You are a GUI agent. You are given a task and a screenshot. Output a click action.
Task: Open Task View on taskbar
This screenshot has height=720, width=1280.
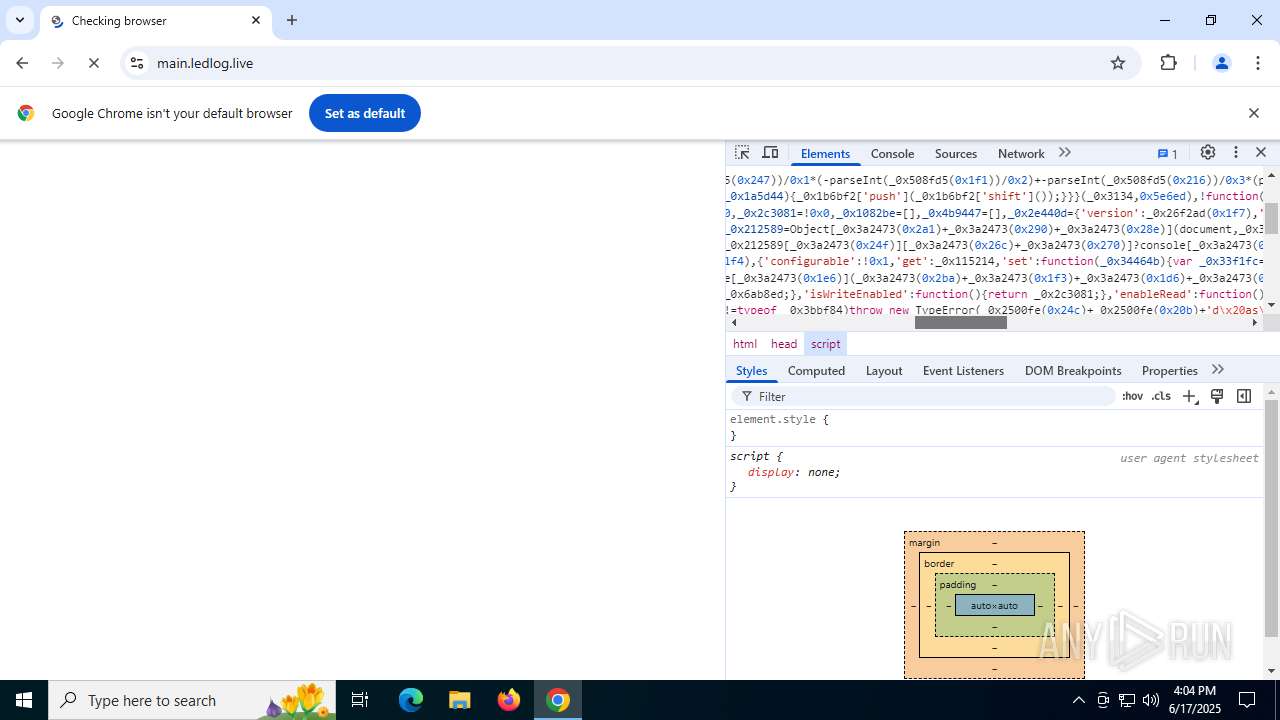click(360, 700)
